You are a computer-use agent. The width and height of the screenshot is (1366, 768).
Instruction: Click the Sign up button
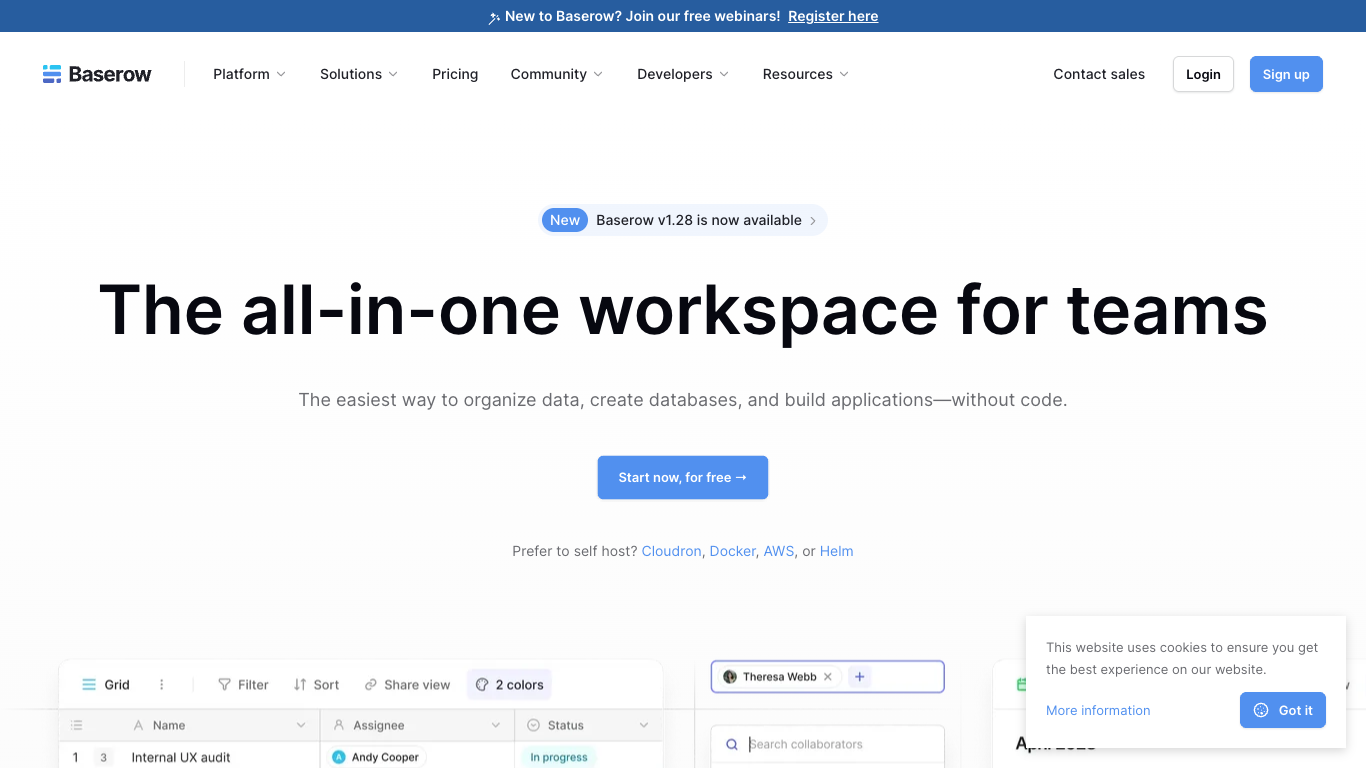[1286, 74]
